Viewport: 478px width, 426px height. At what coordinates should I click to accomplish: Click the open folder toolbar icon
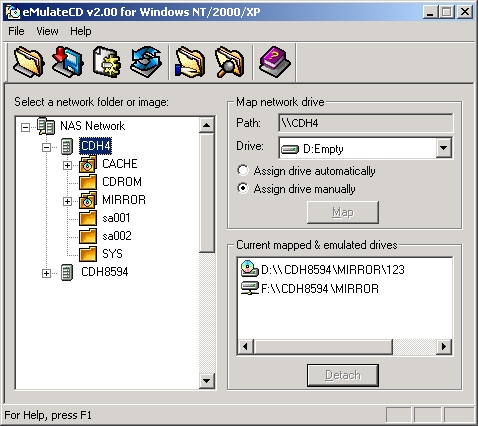(29, 62)
